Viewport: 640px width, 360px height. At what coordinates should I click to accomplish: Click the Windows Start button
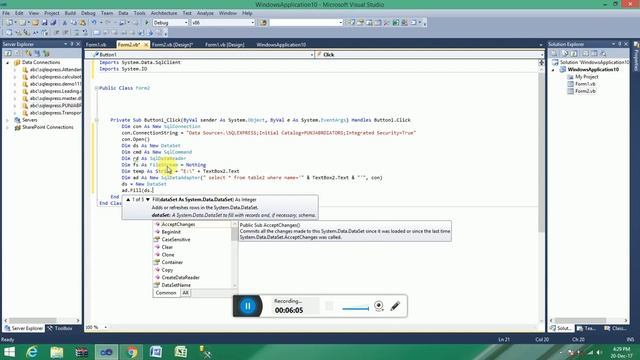pyautogui.click(x=9, y=352)
